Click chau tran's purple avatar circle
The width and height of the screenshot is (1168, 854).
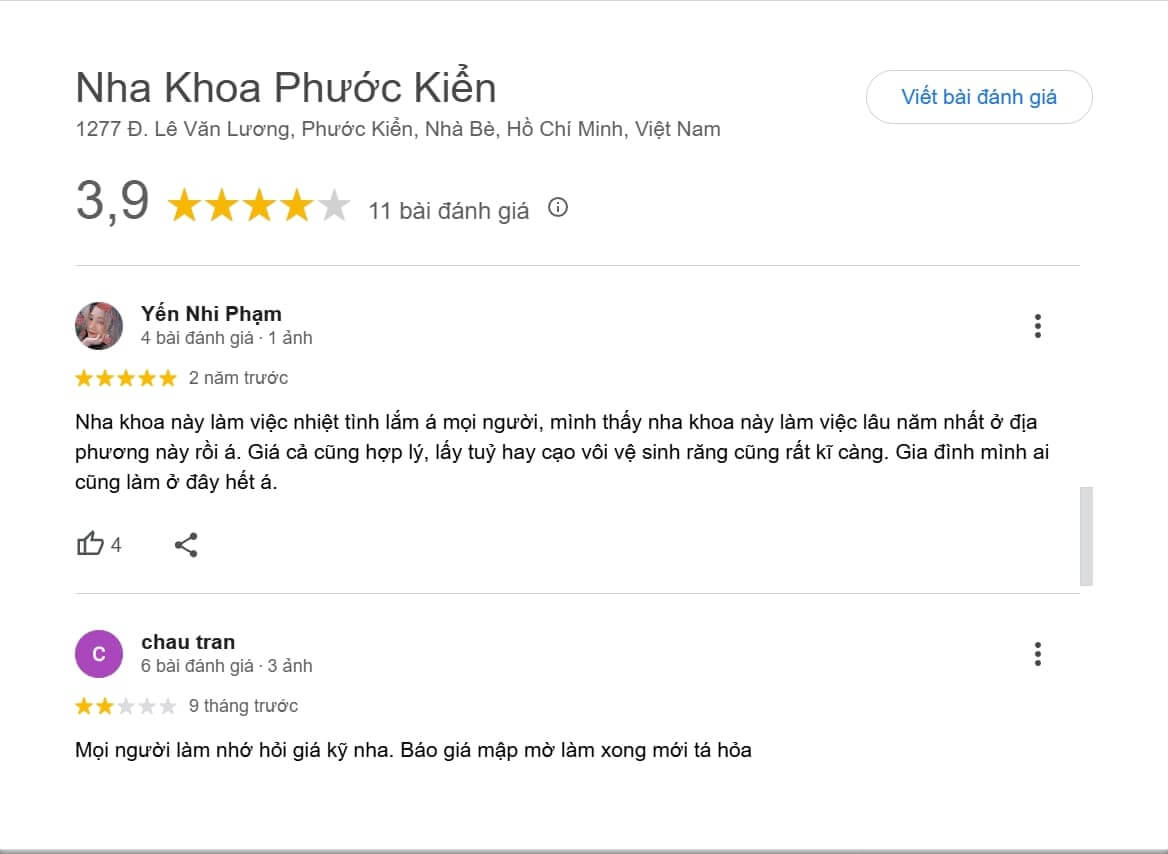click(99, 653)
